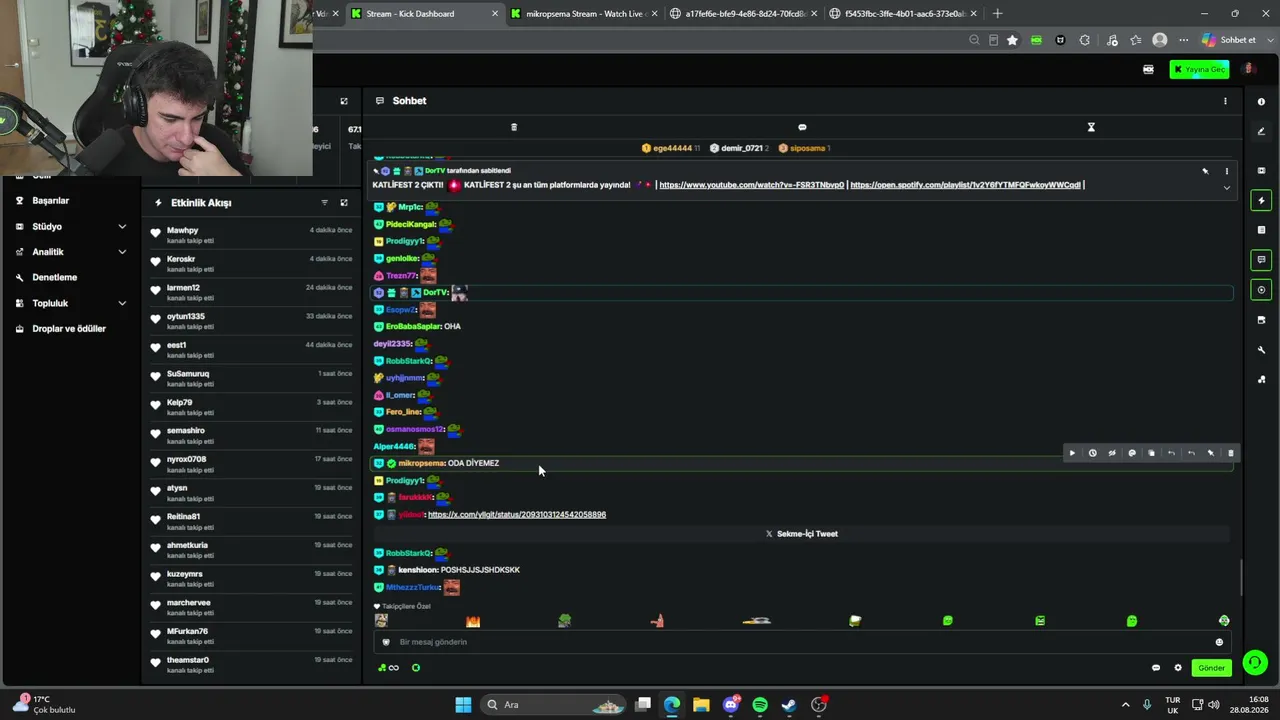Click the Gönder send button
1280x720 pixels.
tap(1211, 668)
